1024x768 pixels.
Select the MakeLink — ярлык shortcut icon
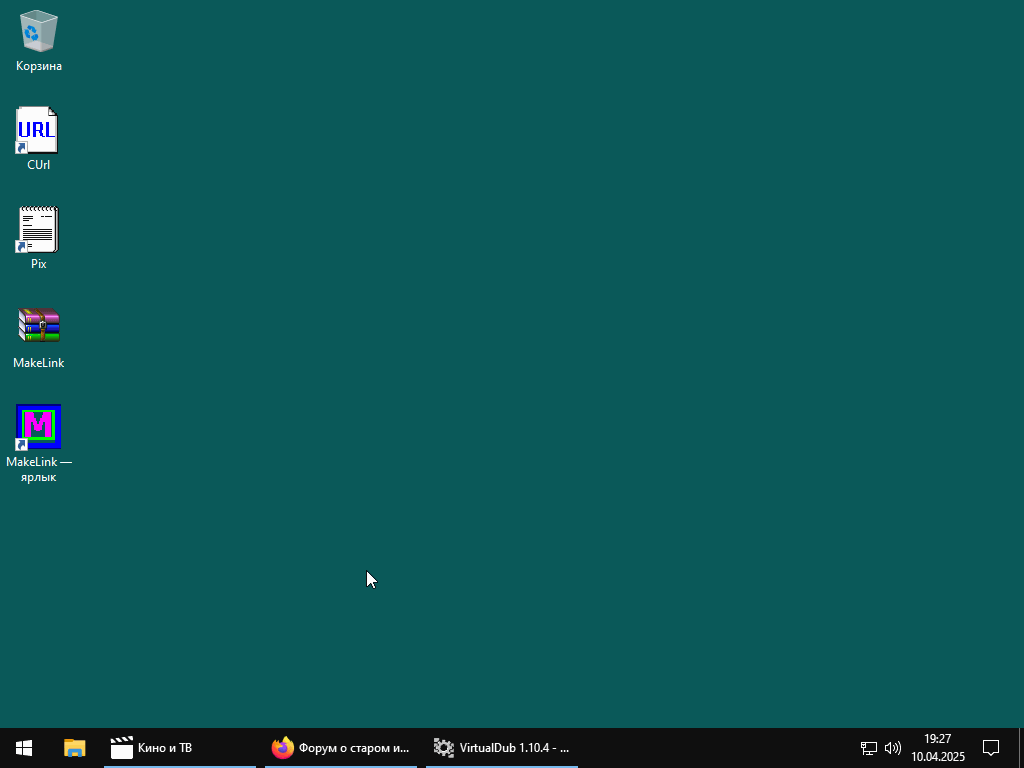pos(38,427)
